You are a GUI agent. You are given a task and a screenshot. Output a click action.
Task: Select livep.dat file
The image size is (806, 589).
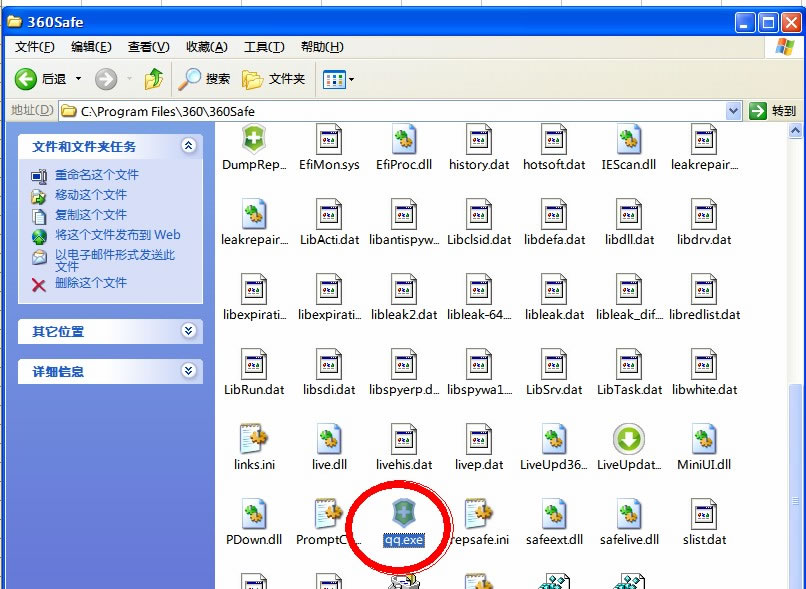click(x=479, y=447)
